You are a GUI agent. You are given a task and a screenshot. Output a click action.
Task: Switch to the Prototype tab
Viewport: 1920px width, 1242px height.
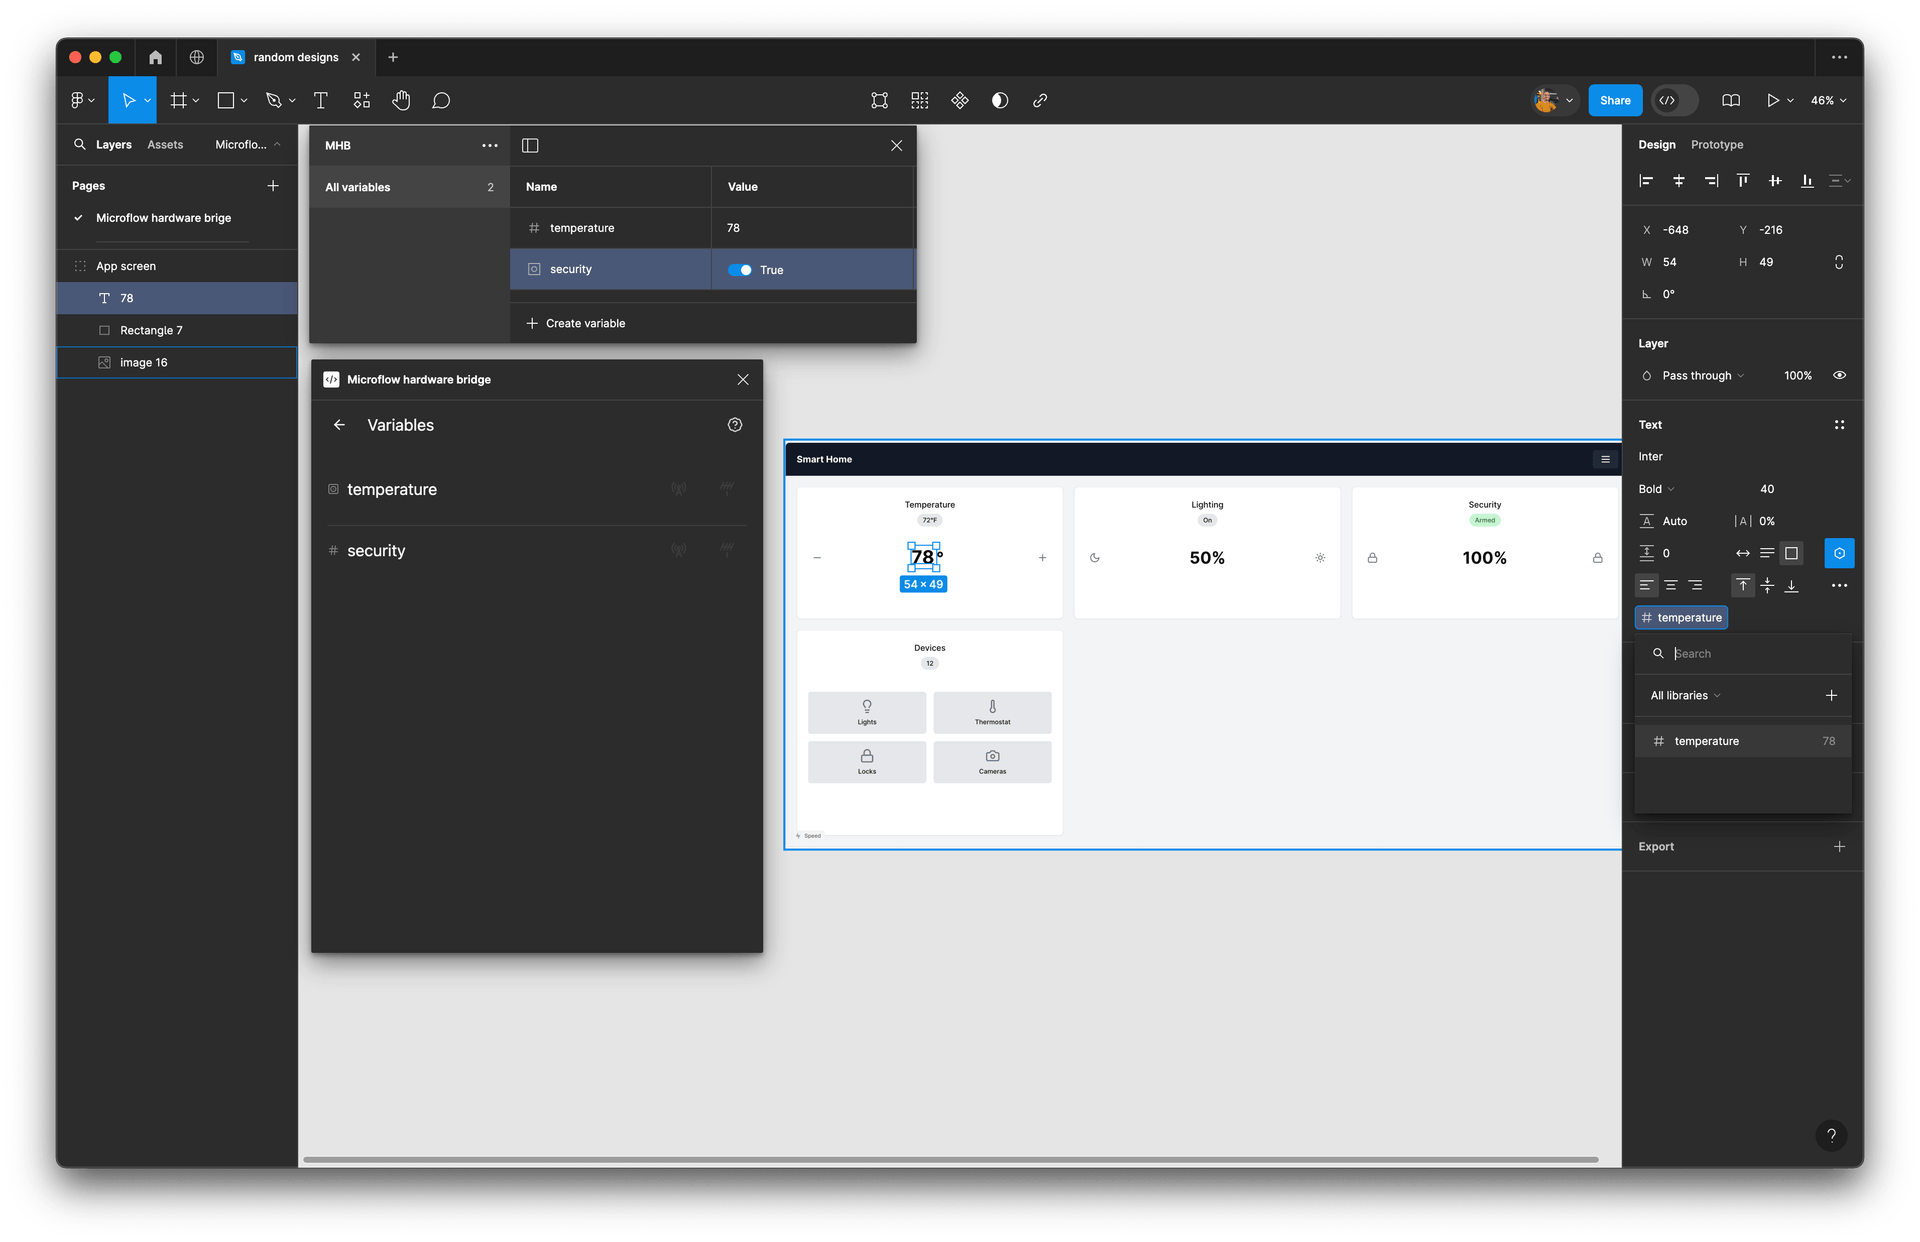pyautogui.click(x=1716, y=144)
